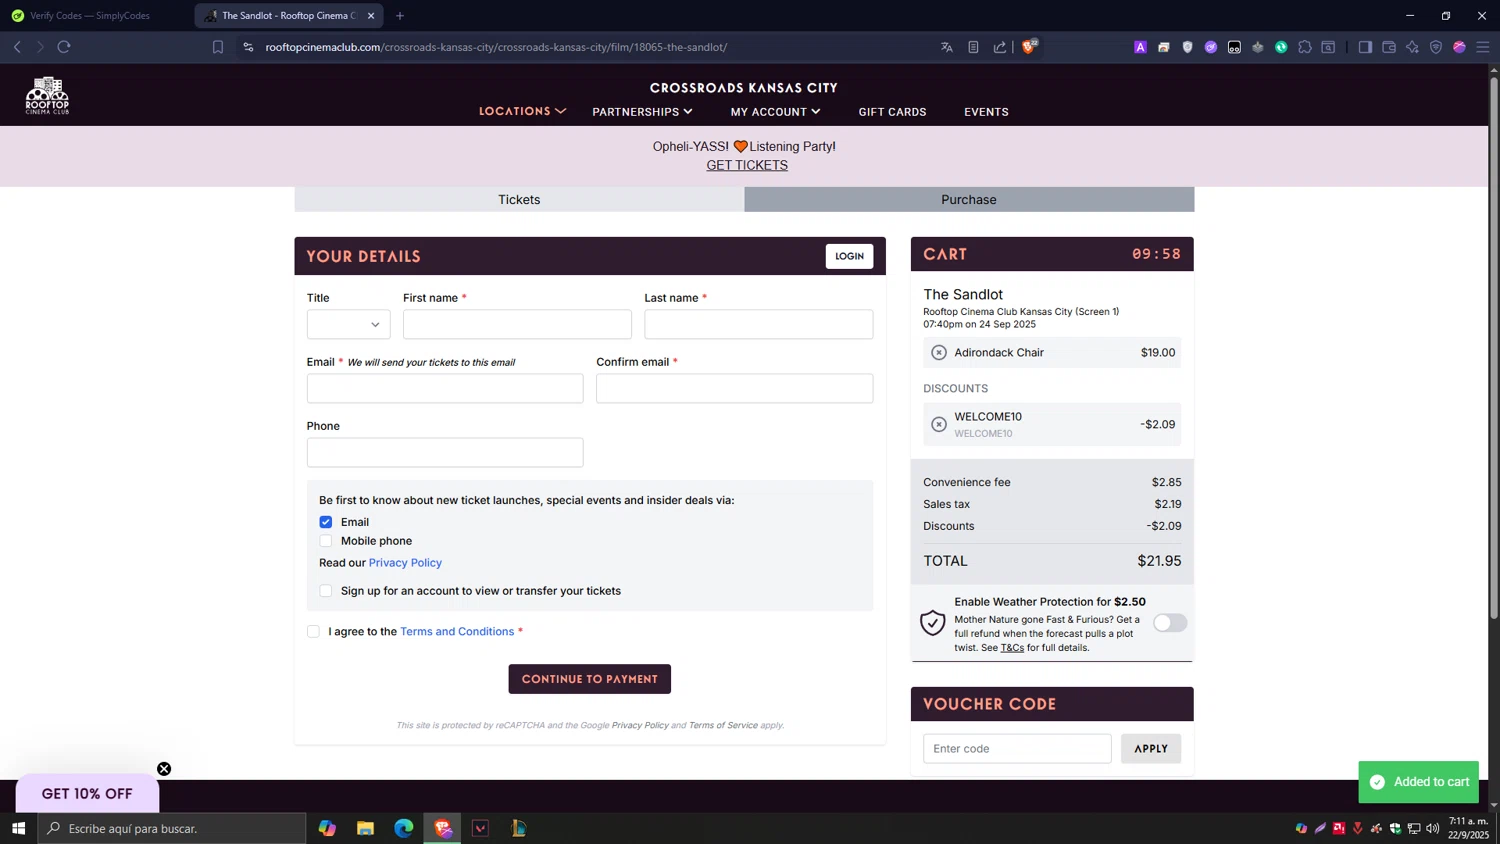The height and width of the screenshot is (844, 1500).
Task: Click the Rooftop Cinema Club logo
Action: (47, 95)
